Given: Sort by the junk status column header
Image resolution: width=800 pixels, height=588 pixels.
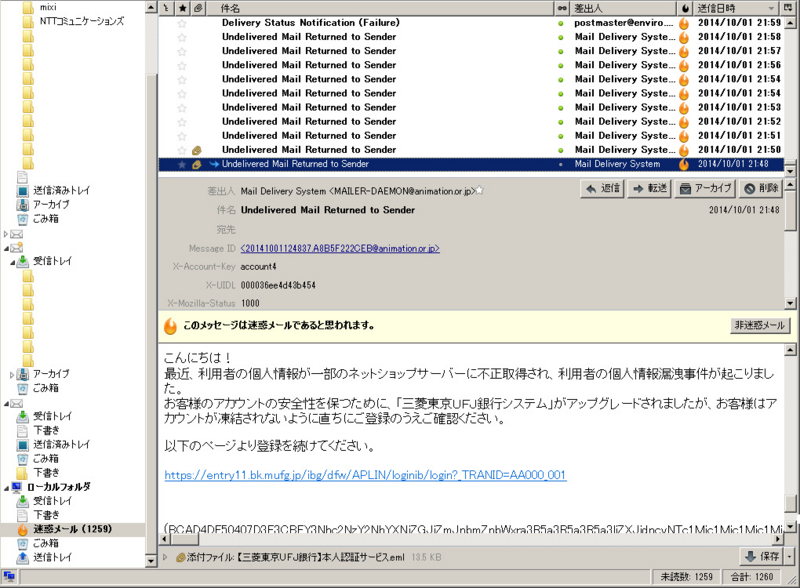Looking at the screenshot, I should point(685,8).
